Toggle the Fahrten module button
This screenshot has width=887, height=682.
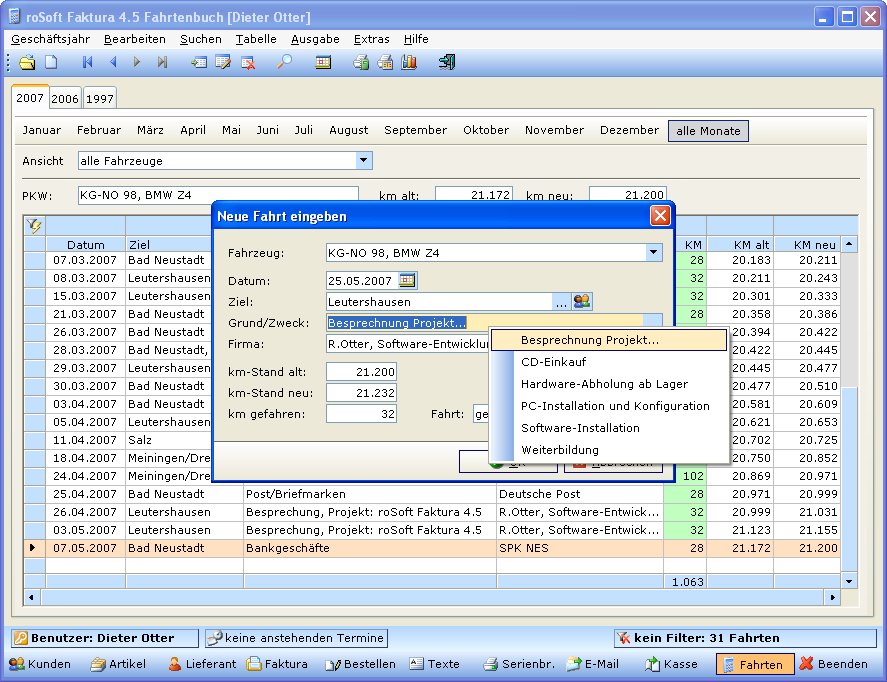click(x=755, y=664)
